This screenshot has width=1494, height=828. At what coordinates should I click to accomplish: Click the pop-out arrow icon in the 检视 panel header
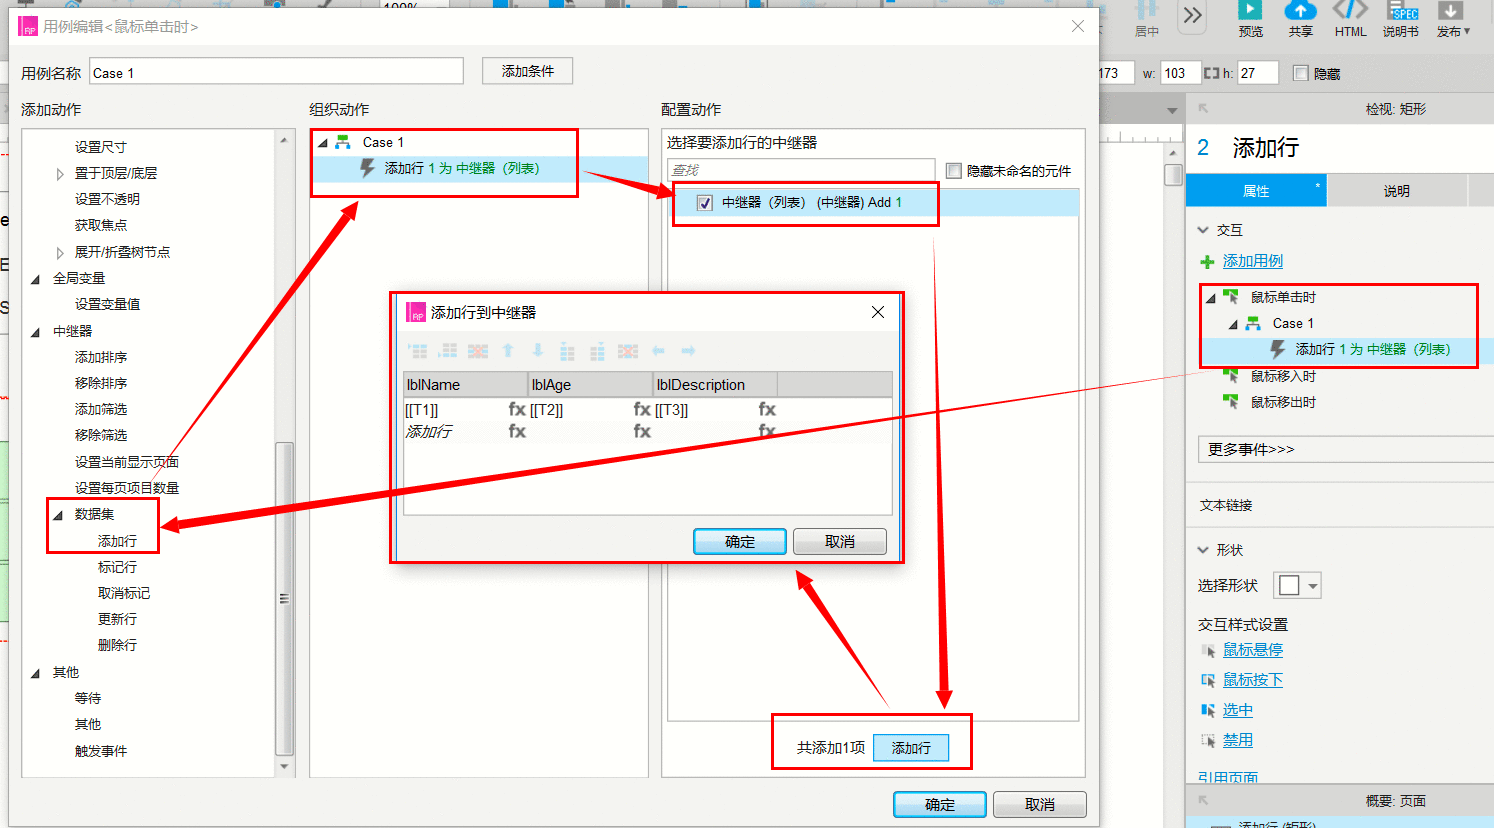pos(1203,109)
